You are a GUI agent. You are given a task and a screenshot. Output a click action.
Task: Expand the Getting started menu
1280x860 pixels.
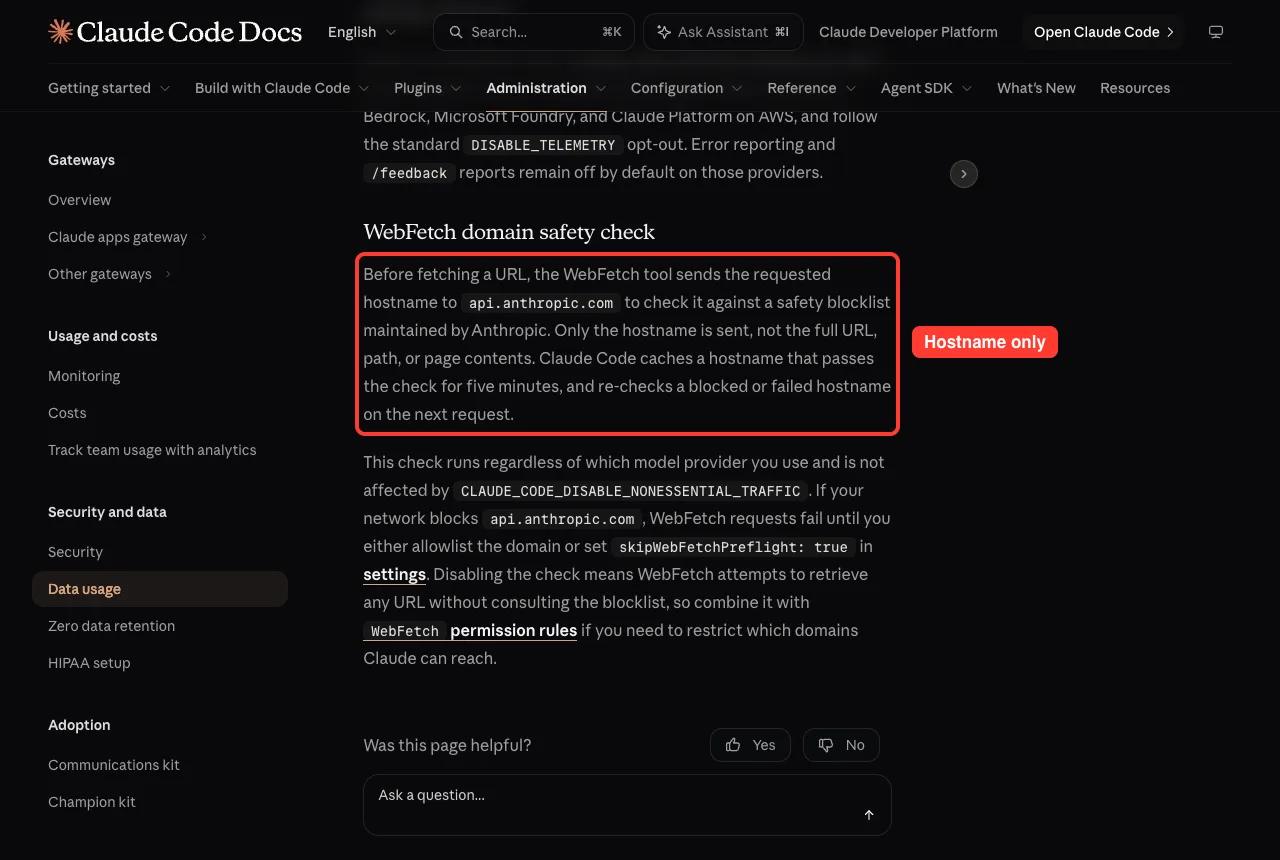point(109,88)
